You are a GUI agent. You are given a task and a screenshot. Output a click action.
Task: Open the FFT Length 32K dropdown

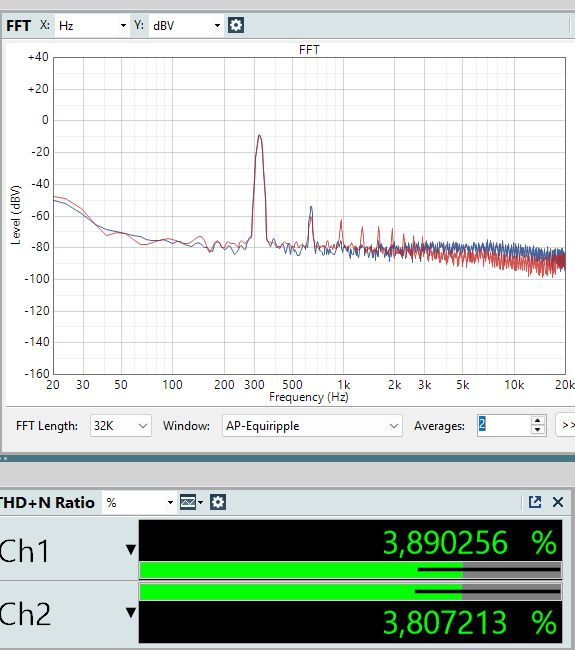121,426
